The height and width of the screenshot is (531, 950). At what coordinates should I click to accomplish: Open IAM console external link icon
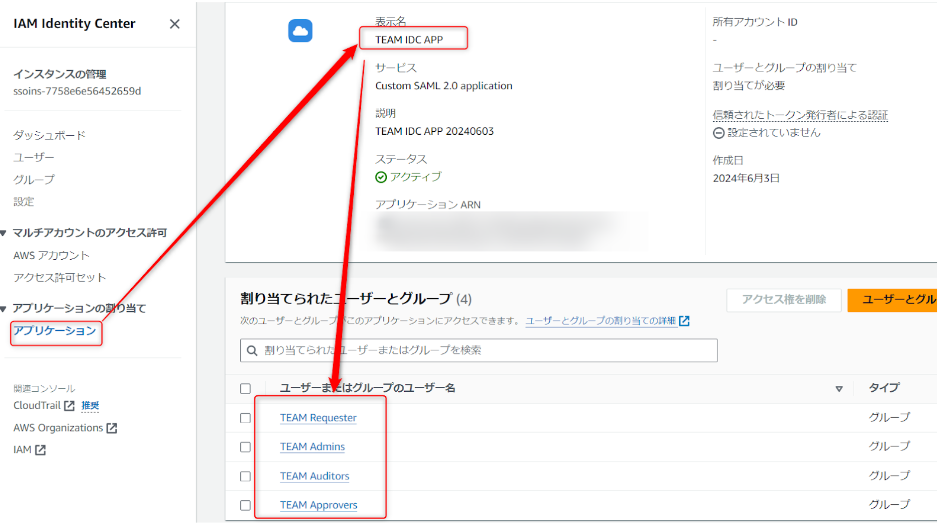pos(40,450)
